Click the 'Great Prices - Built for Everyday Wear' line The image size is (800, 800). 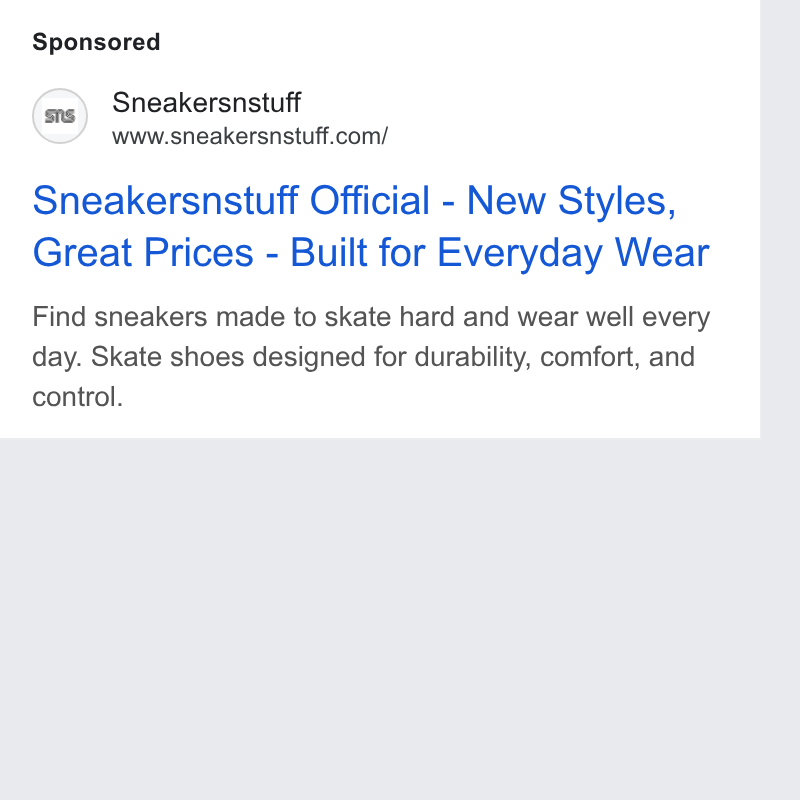[371, 252]
